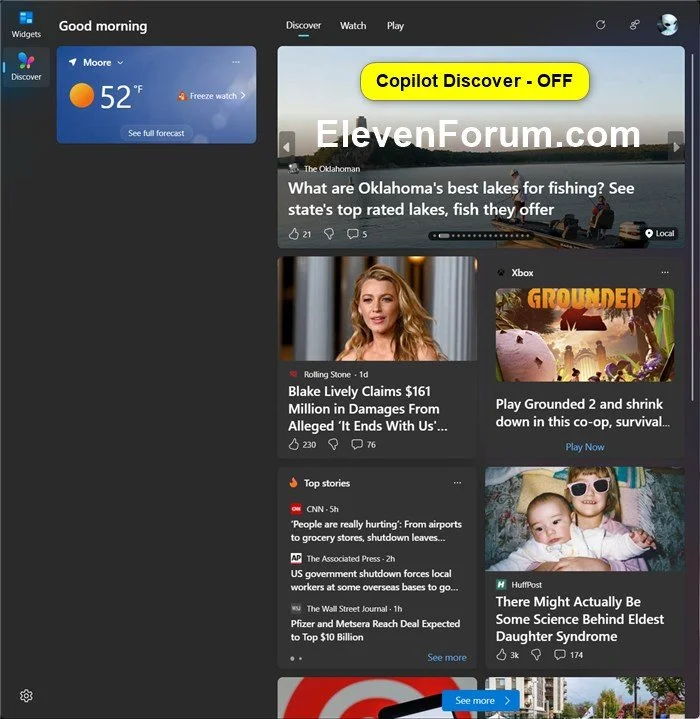Dislike the Oklahoma lakes article
Image resolution: width=700 pixels, height=719 pixels.
(329, 234)
